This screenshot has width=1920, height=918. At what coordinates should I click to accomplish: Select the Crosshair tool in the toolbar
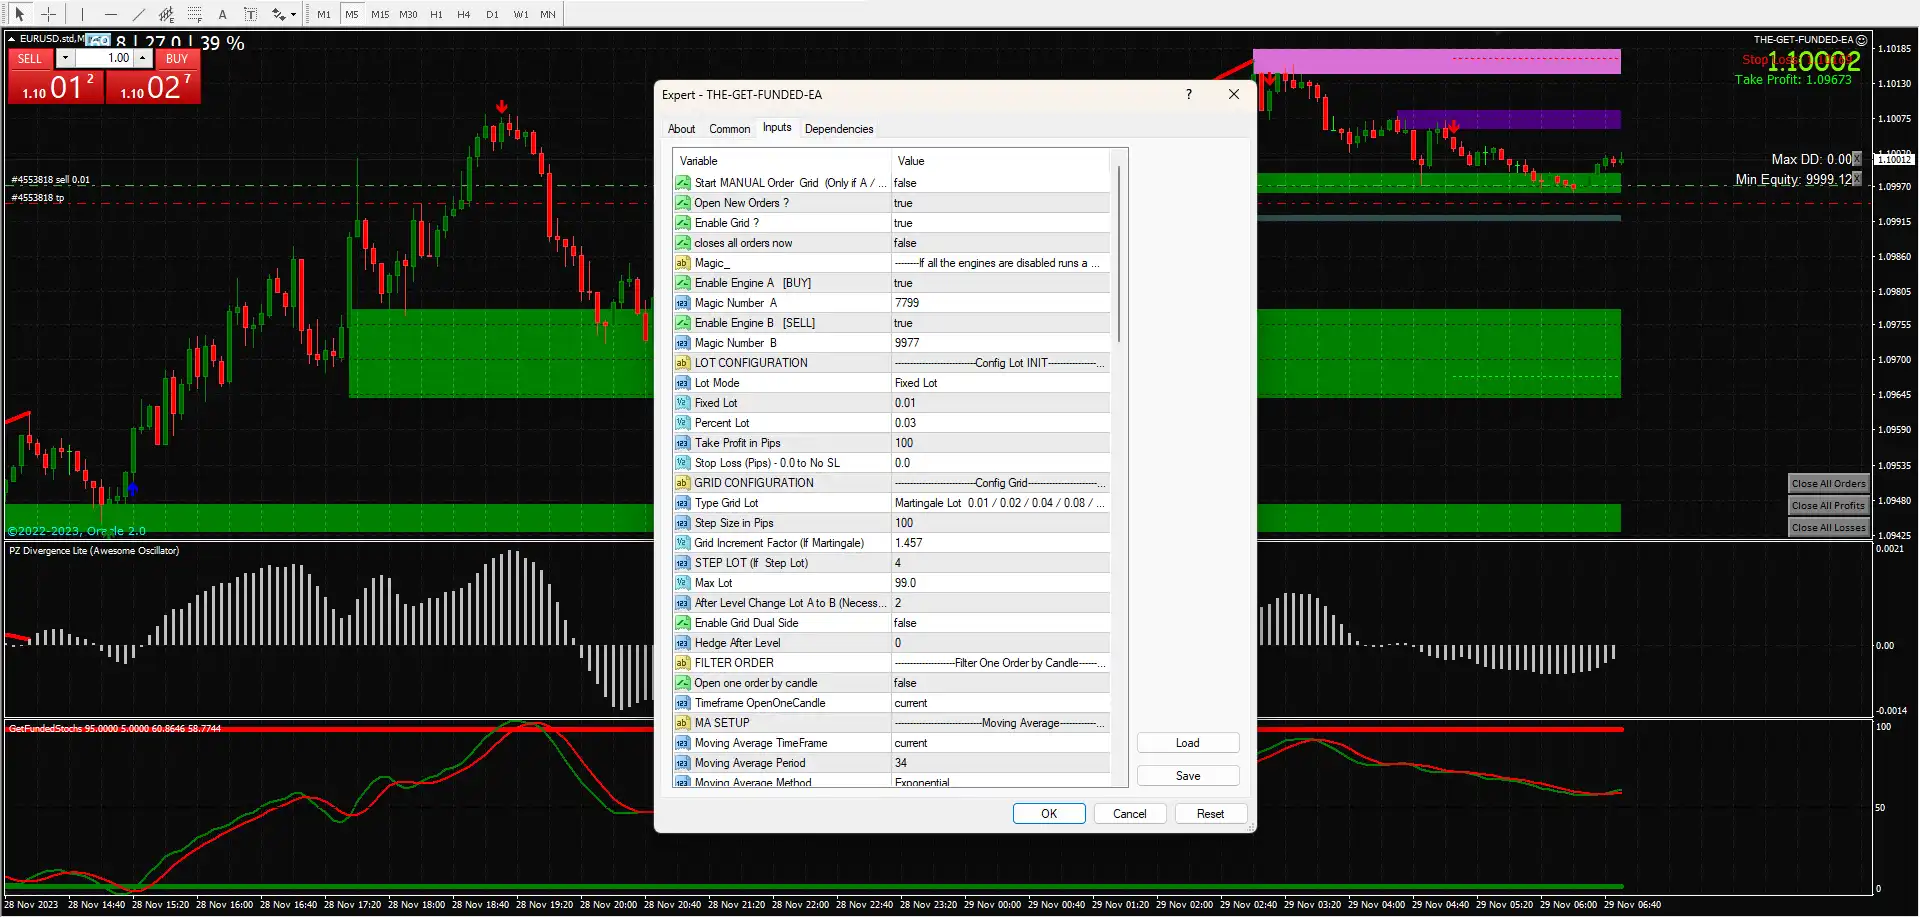pos(48,14)
